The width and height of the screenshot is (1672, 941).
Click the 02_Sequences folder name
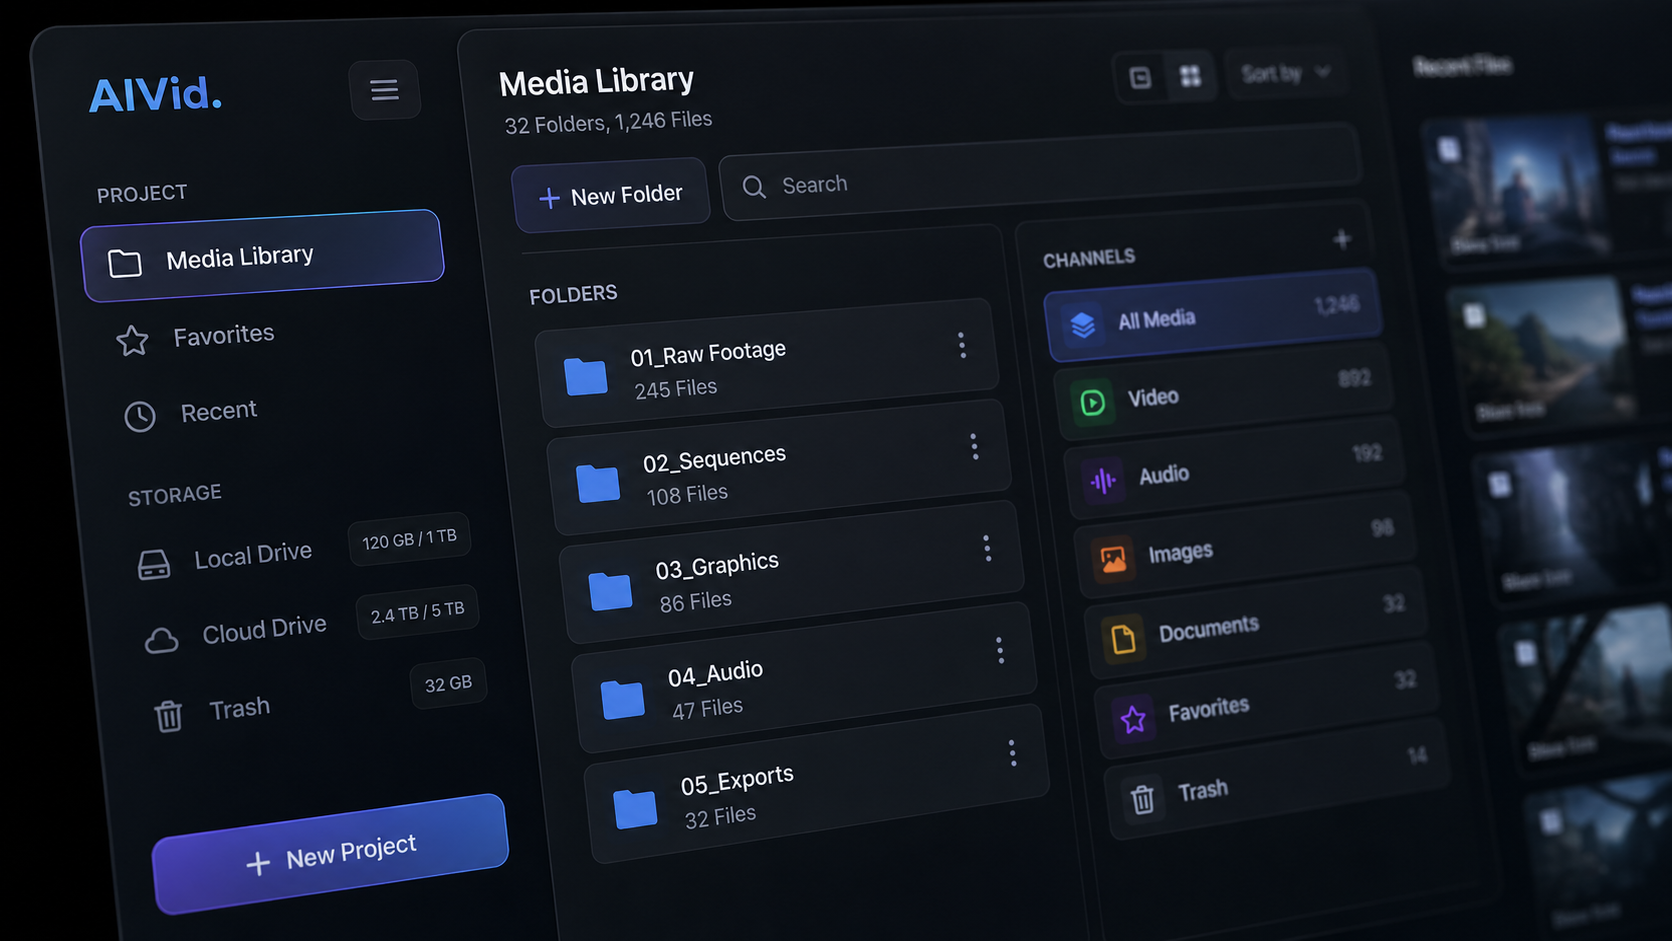pos(714,459)
